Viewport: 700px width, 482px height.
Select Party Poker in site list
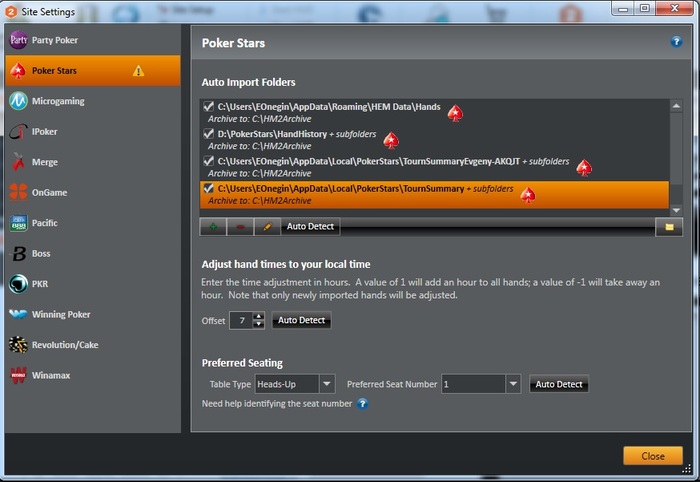92,40
